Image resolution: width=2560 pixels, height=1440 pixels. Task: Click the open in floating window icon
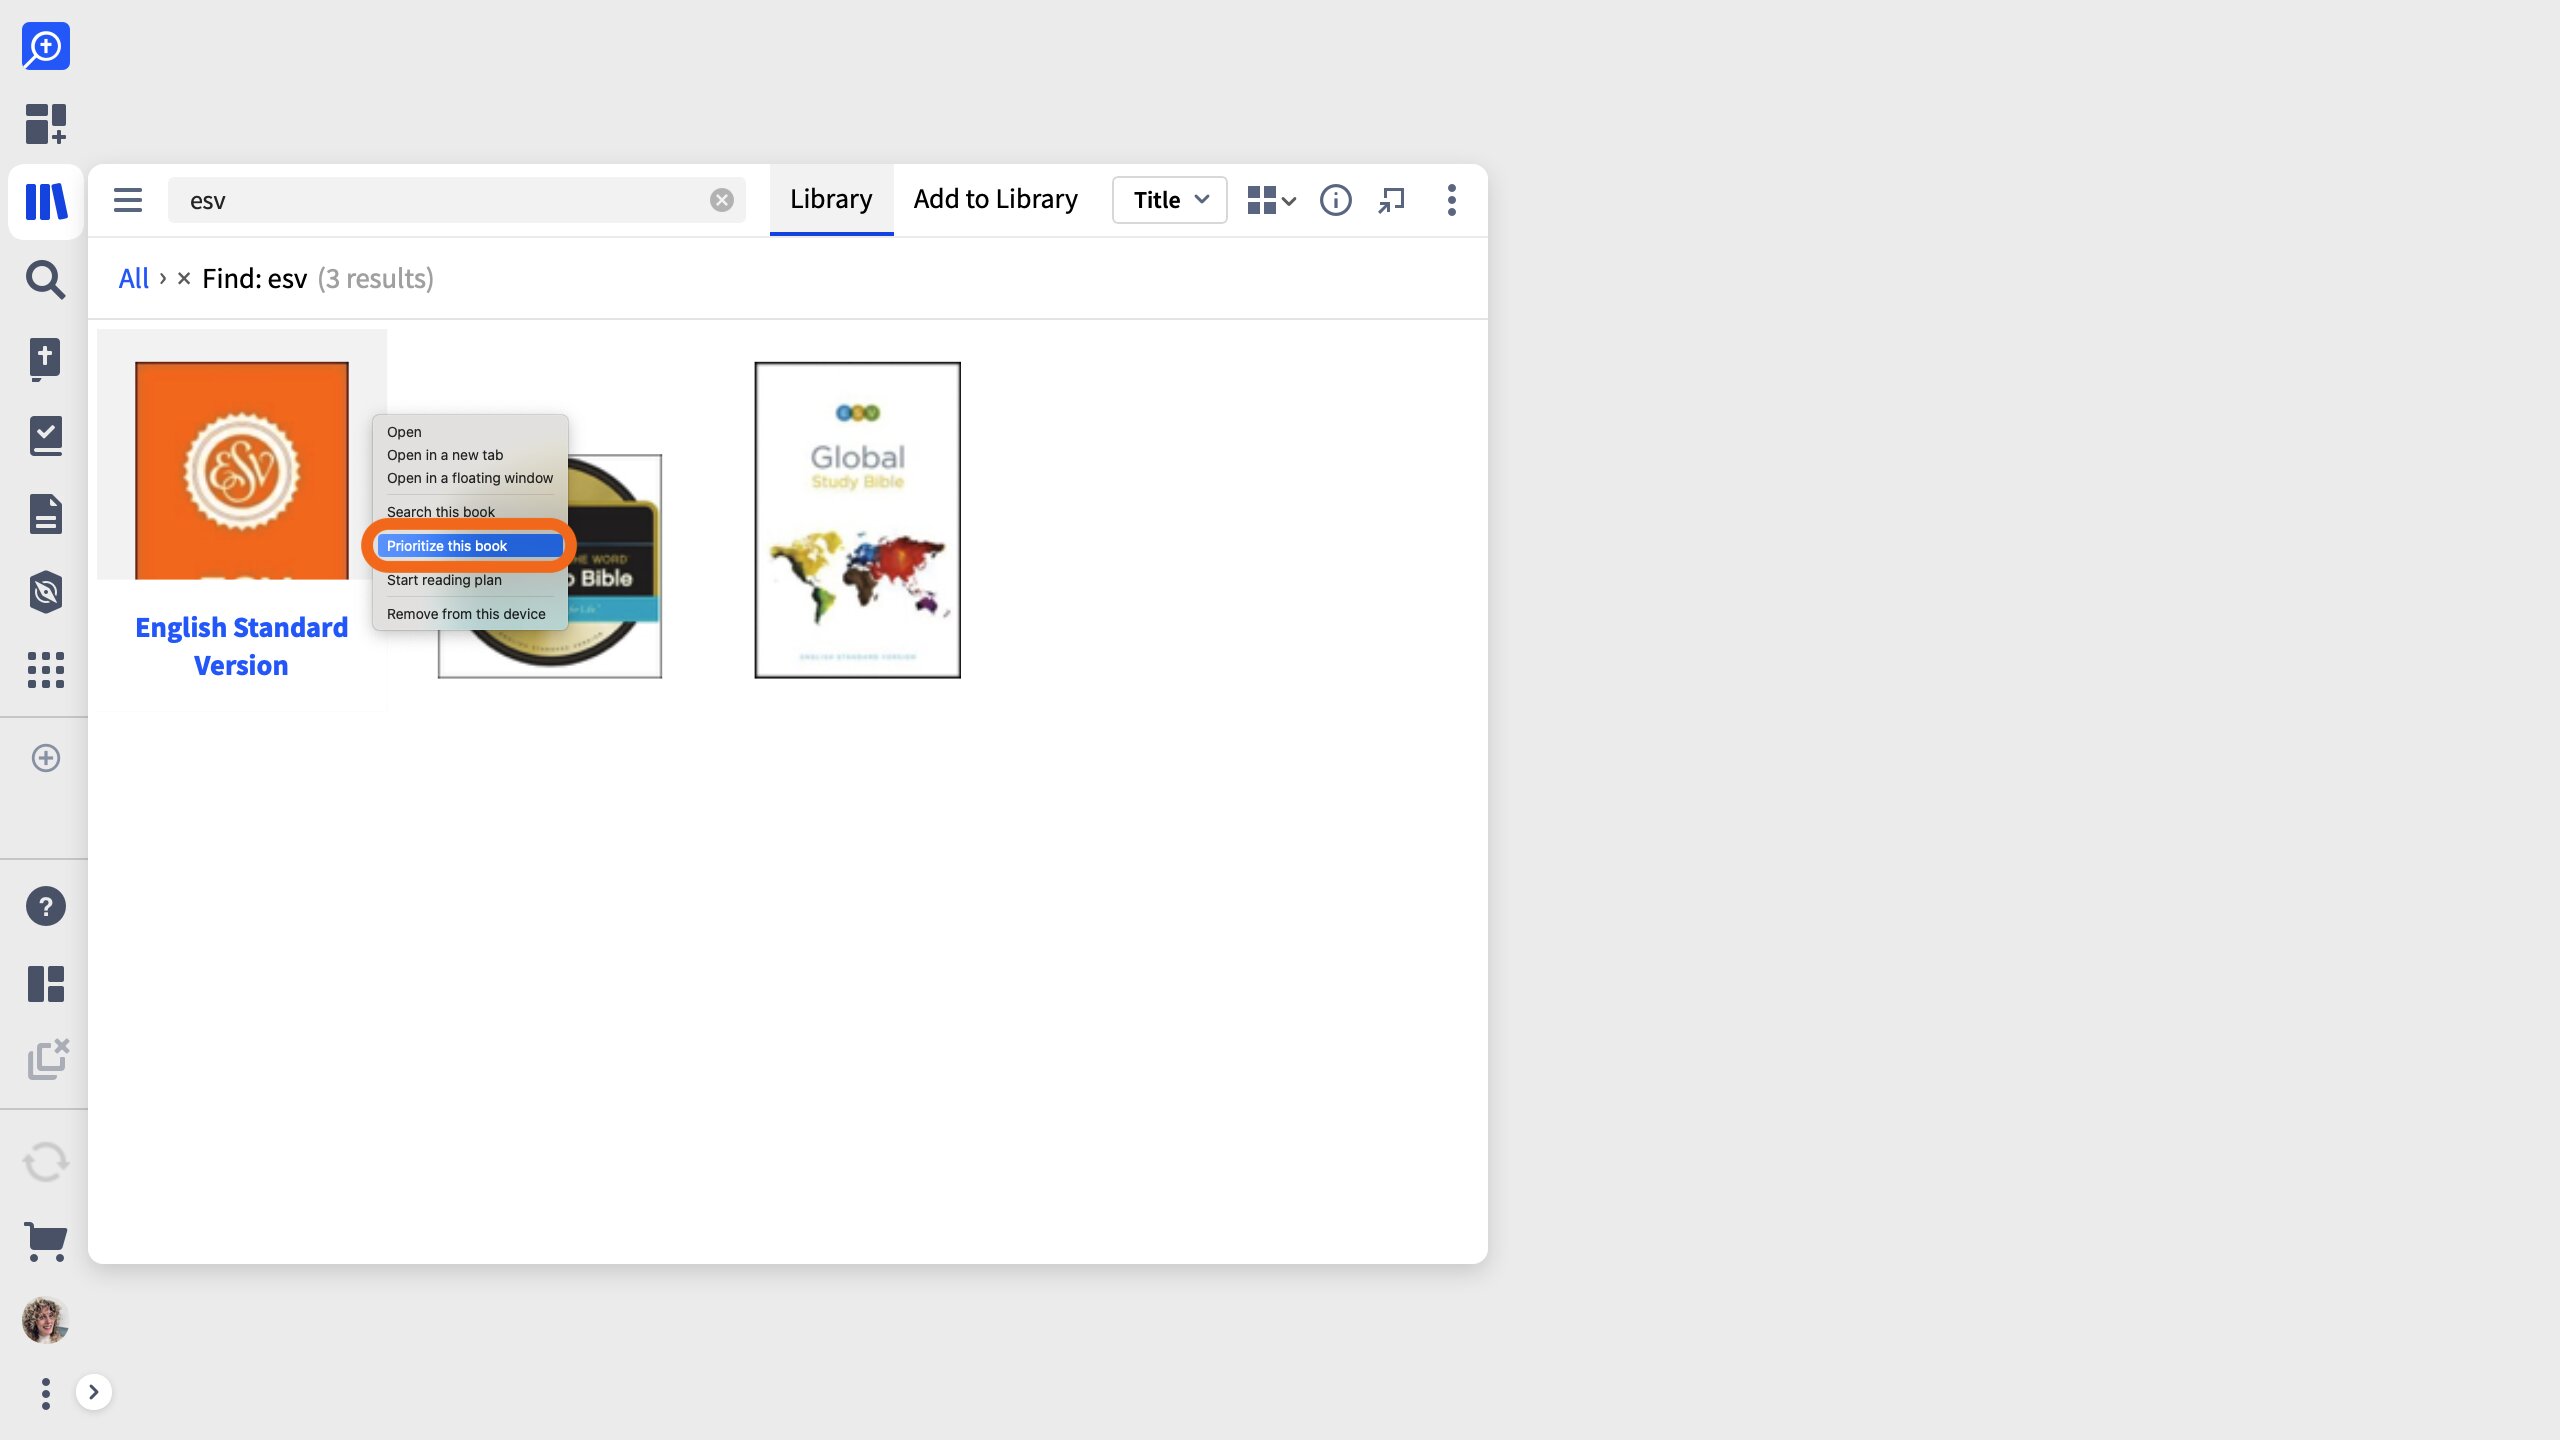[x=1392, y=200]
